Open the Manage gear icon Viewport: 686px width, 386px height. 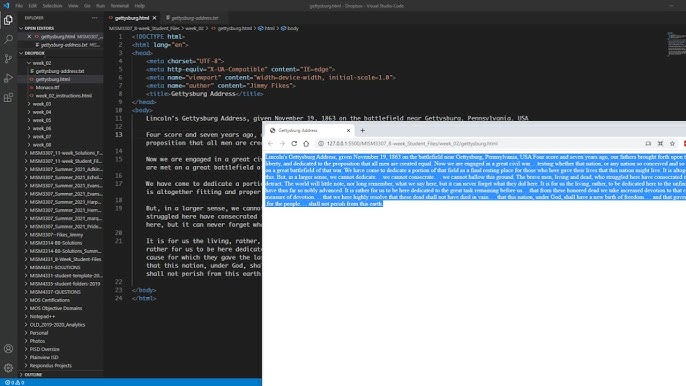click(x=8, y=368)
